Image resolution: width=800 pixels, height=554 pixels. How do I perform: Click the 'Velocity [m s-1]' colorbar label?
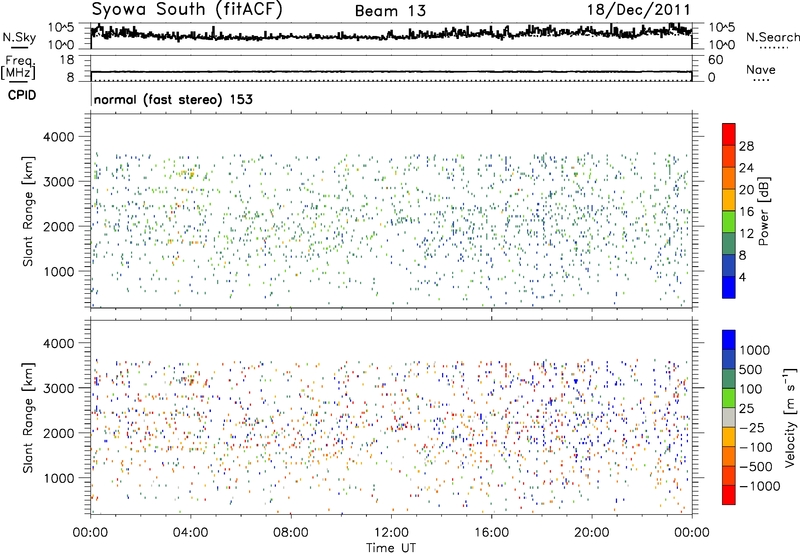tap(790, 417)
